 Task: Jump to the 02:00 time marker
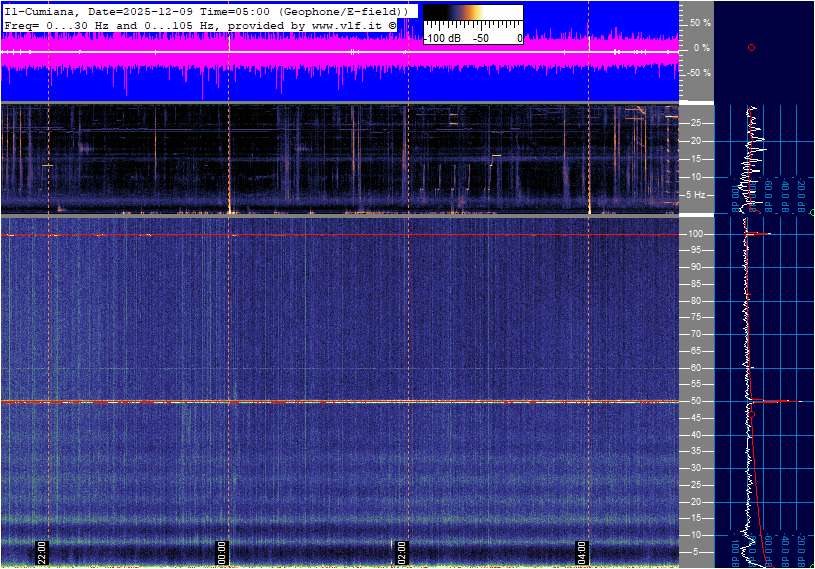click(402, 552)
